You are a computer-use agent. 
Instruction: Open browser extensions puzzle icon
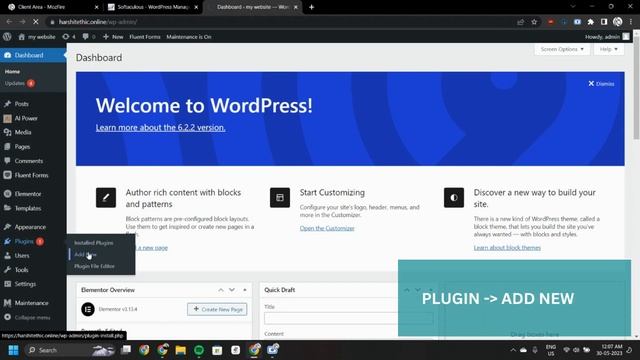click(x=591, y=22)
